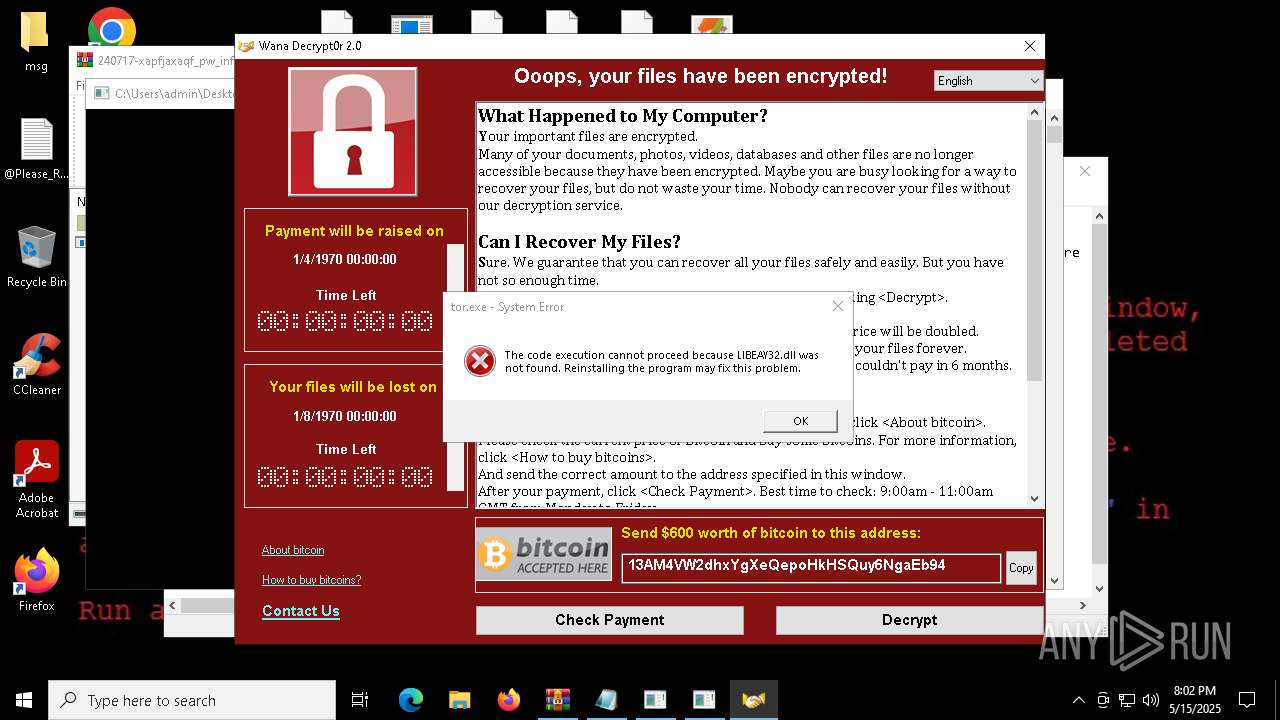Click the "Ooops, your files have been encrypted!" heading
Viewport: 1280px width, 720px height.
700,77
